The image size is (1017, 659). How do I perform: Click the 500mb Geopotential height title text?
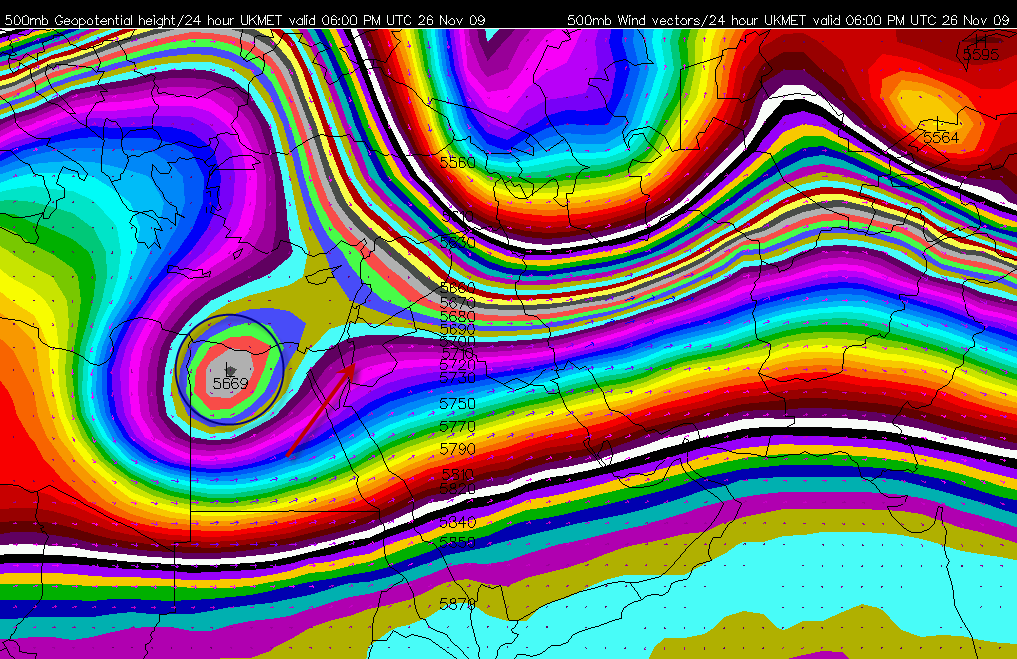coord(245,20)
